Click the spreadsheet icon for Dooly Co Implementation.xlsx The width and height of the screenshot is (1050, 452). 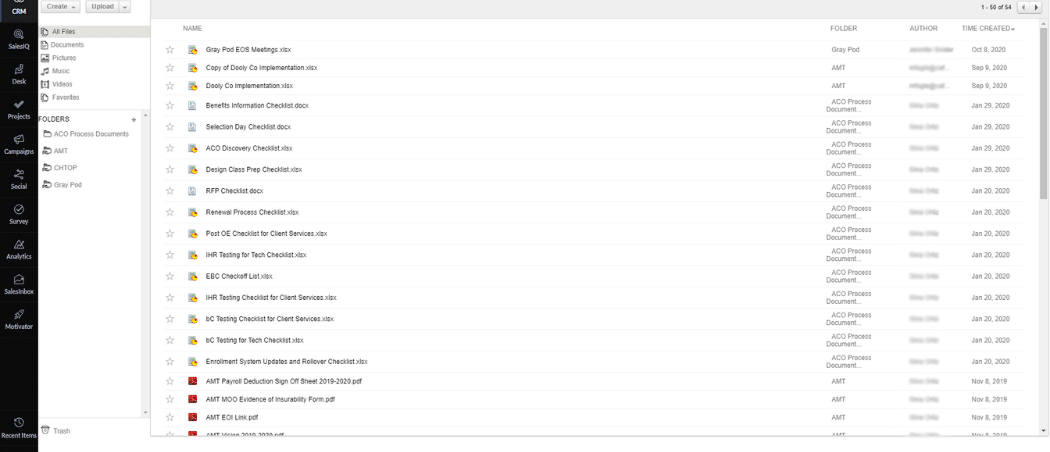[193, 86]
